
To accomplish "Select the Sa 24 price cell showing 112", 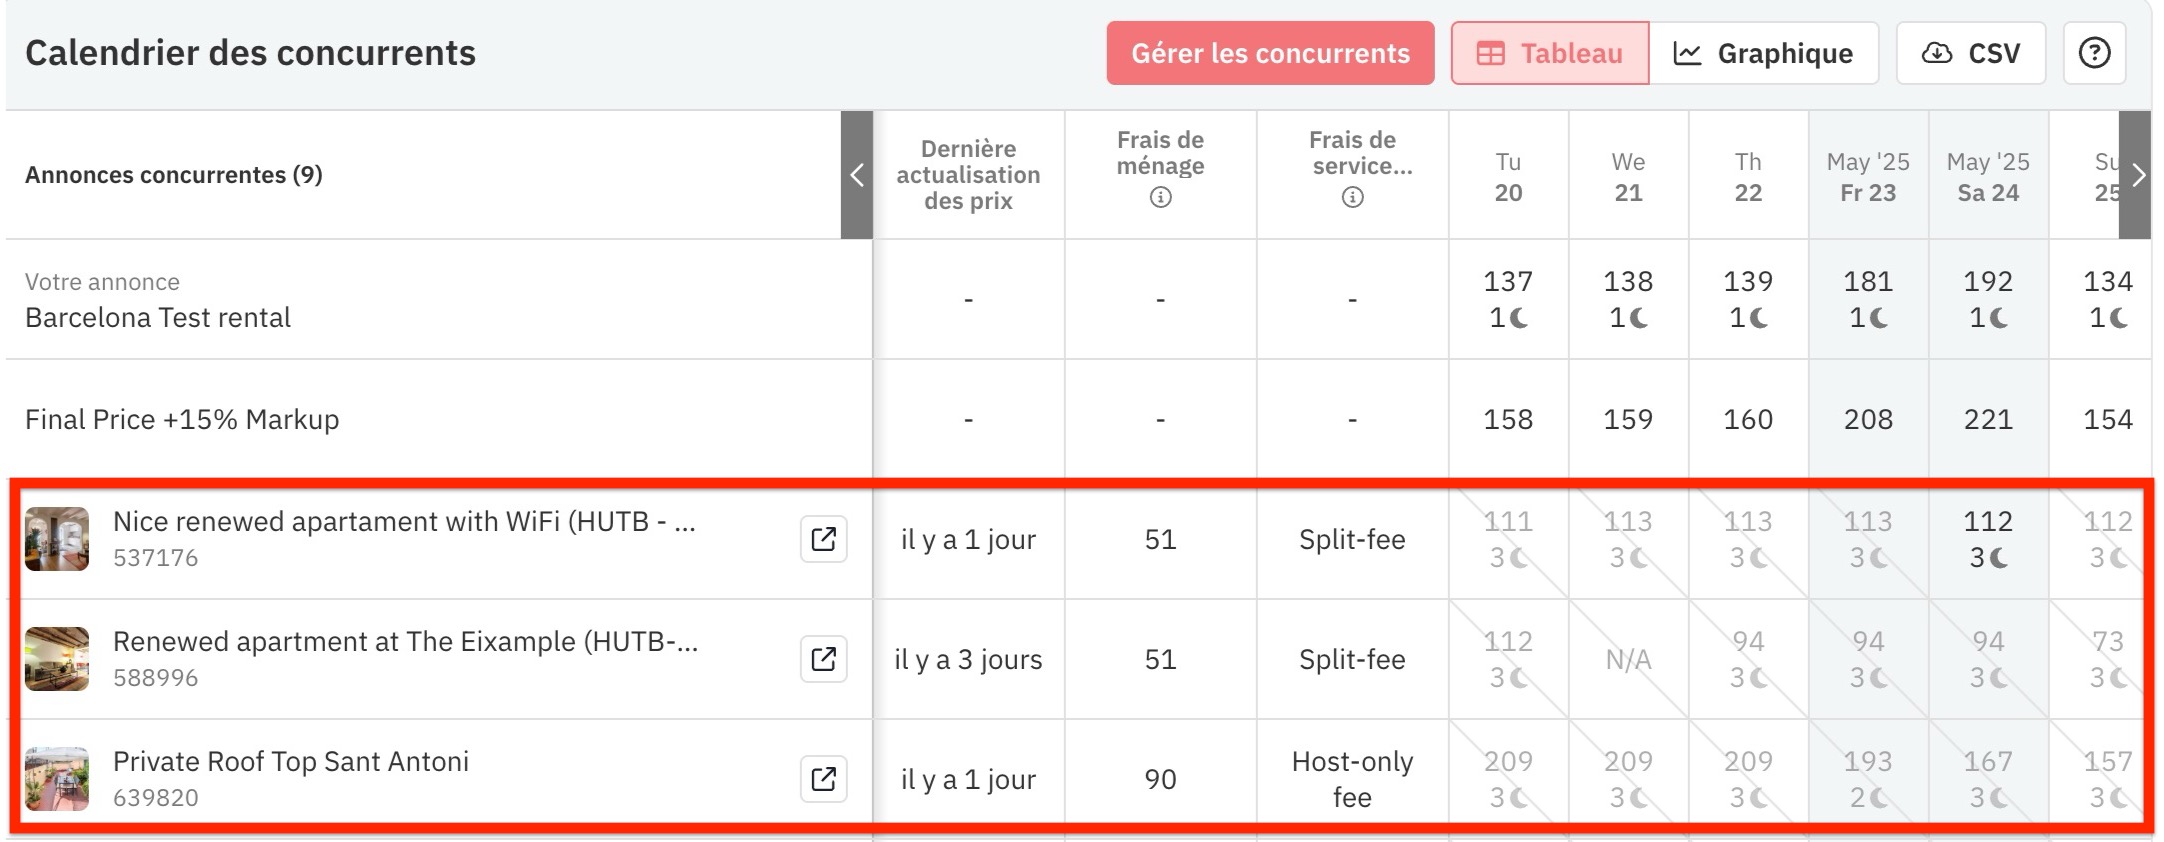I will (x=1988, y=539).
